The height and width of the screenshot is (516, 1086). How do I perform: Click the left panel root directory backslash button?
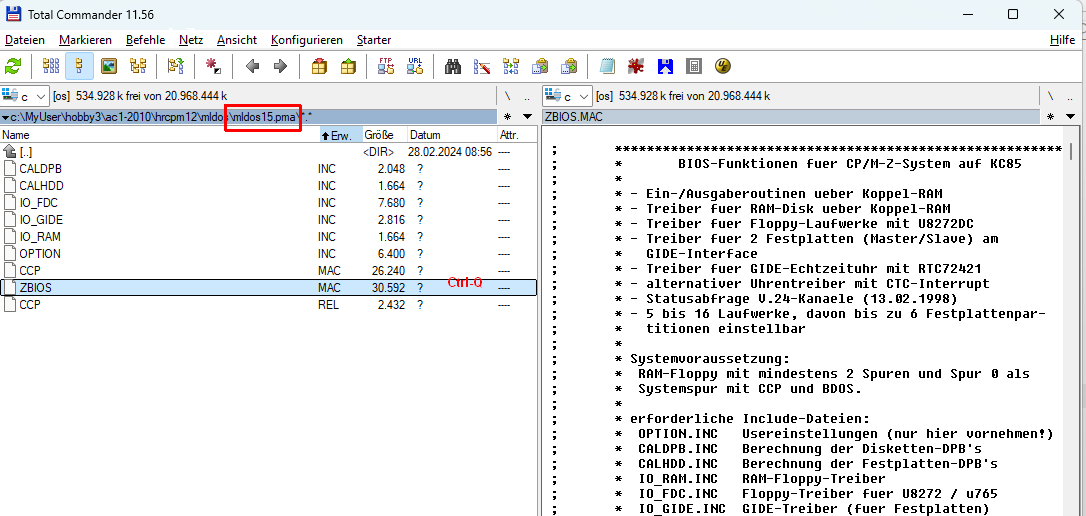pos(507,96)
